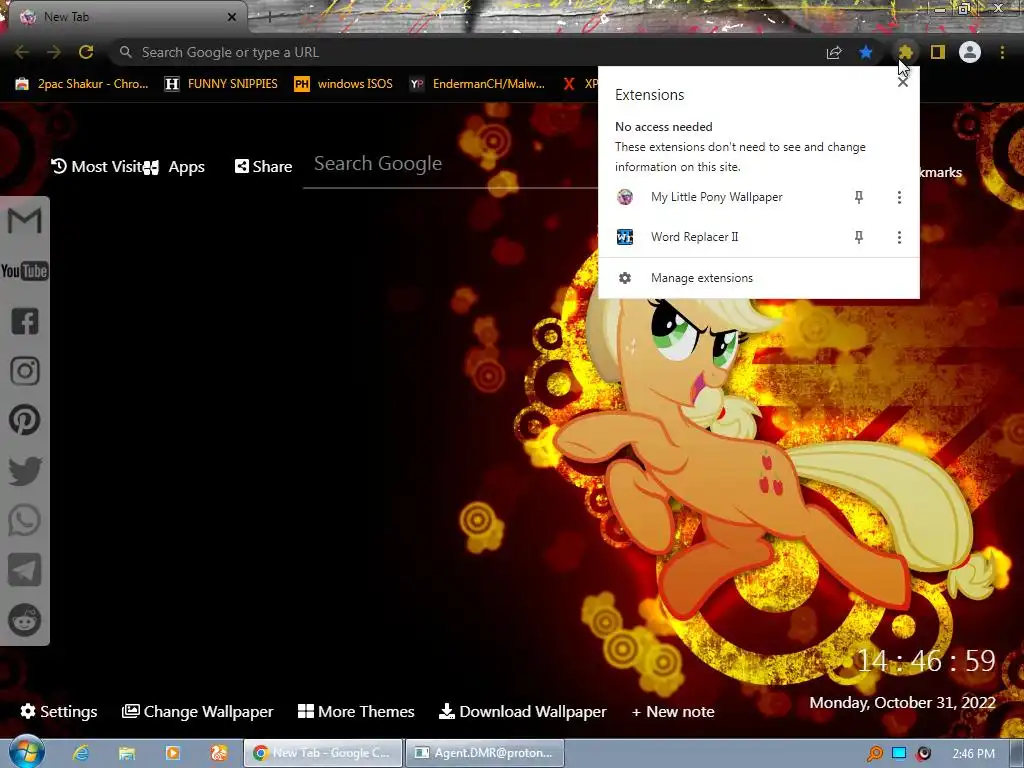Open Chrome three-dot main menu
Screen dimensions: 1024x768
click(1002, 52)
